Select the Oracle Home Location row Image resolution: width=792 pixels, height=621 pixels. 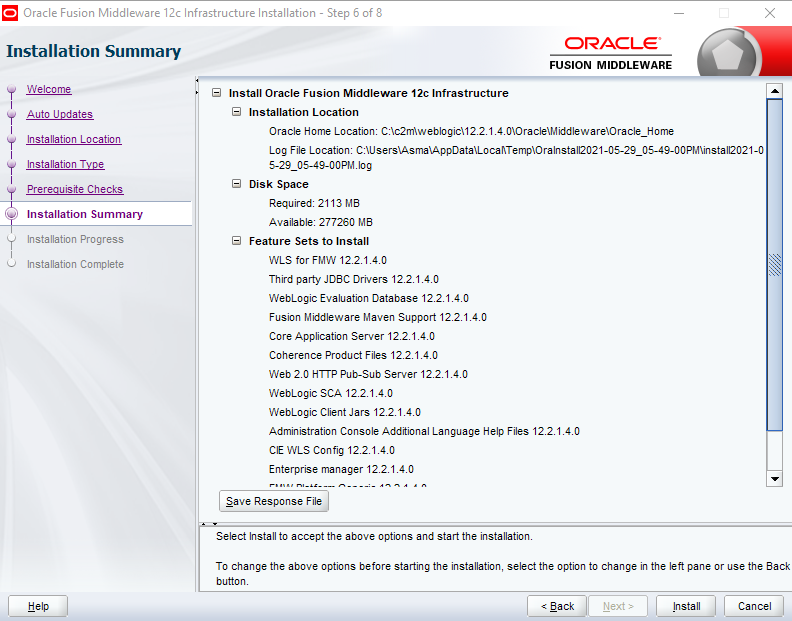(471, 131)
